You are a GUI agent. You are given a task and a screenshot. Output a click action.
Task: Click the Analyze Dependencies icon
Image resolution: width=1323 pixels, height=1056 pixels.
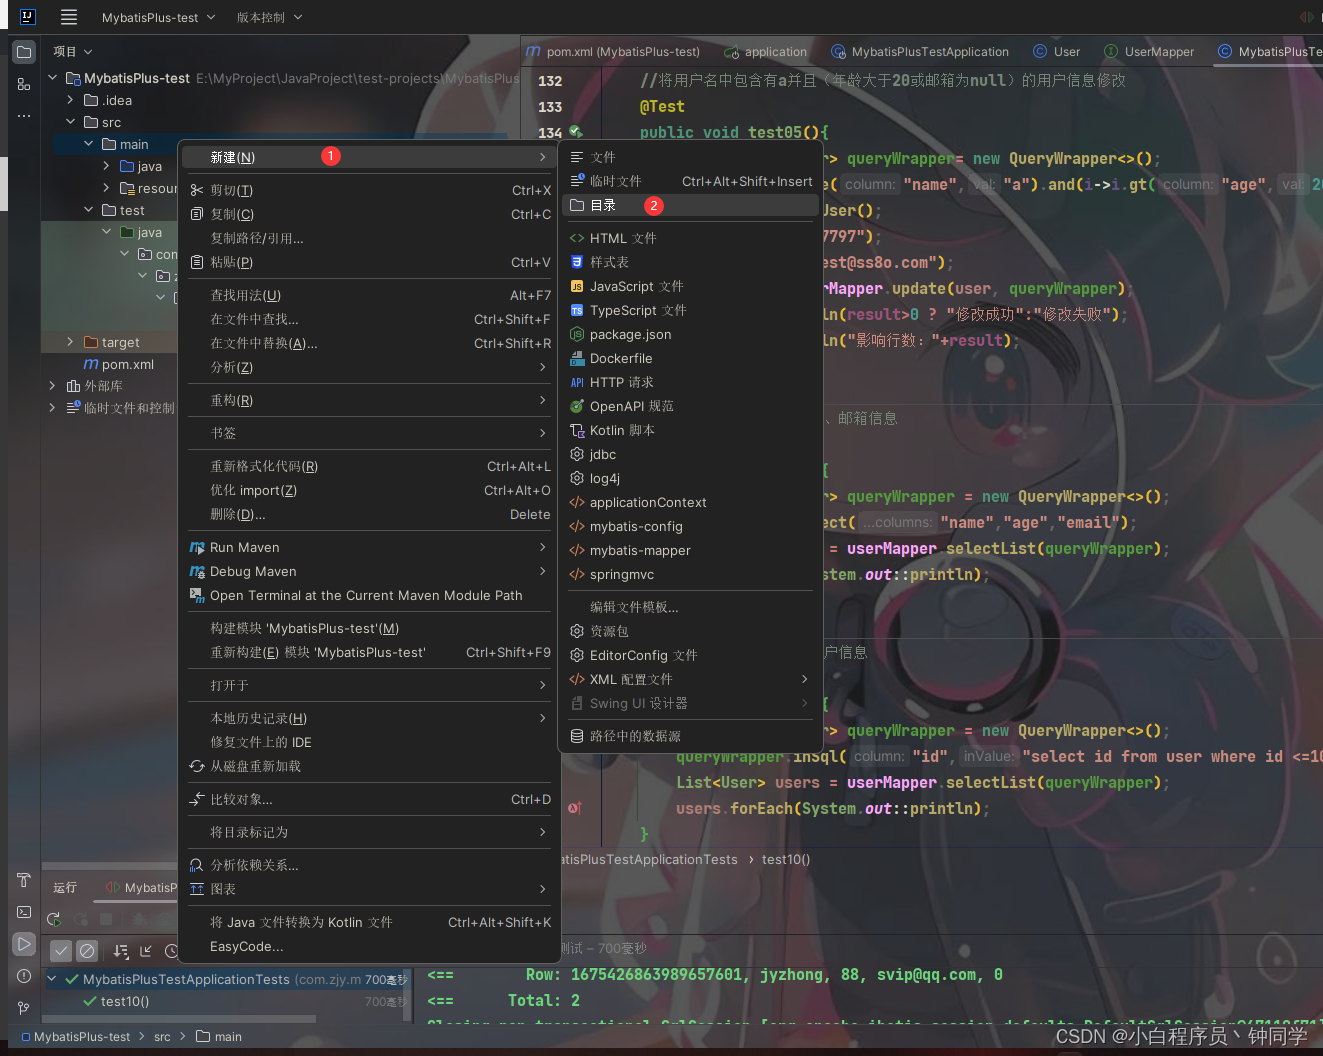tap(197, 865)
